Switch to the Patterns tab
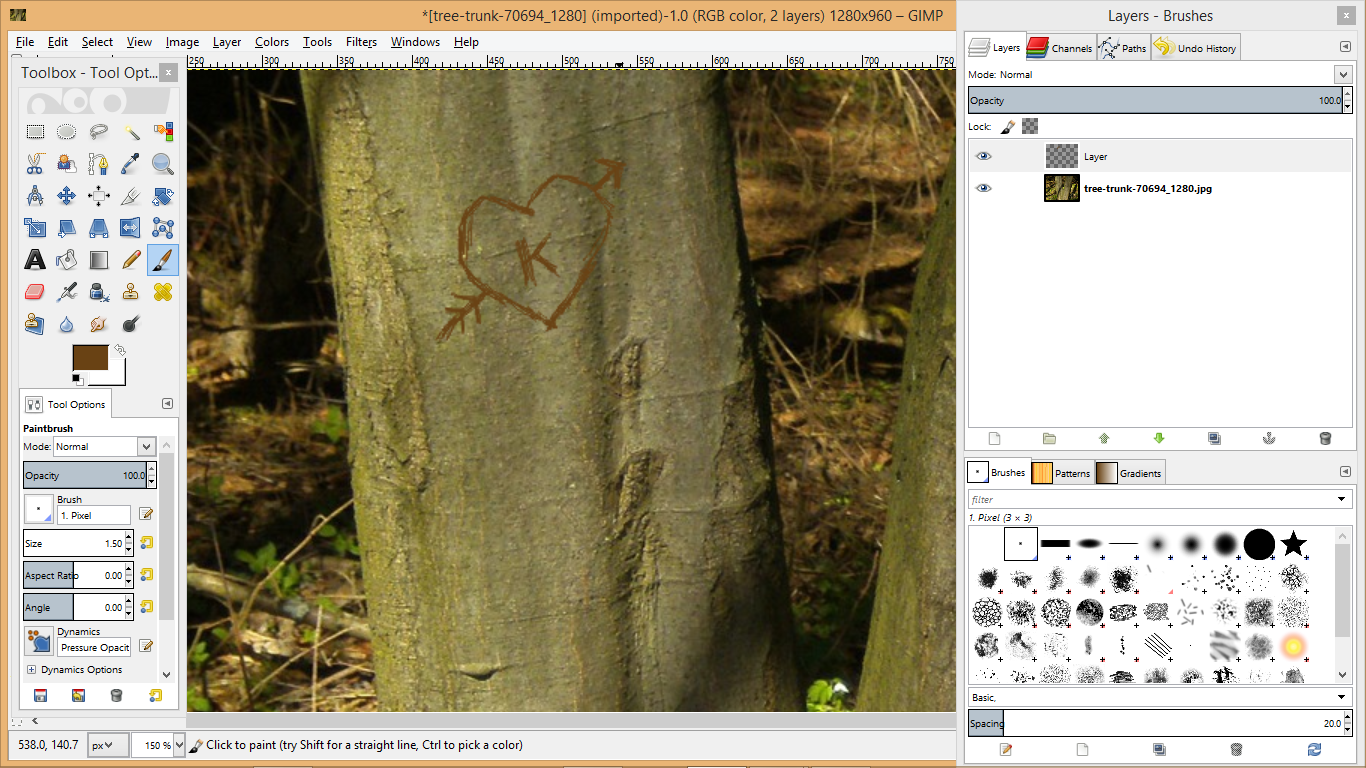 (x=1062, y=473)
